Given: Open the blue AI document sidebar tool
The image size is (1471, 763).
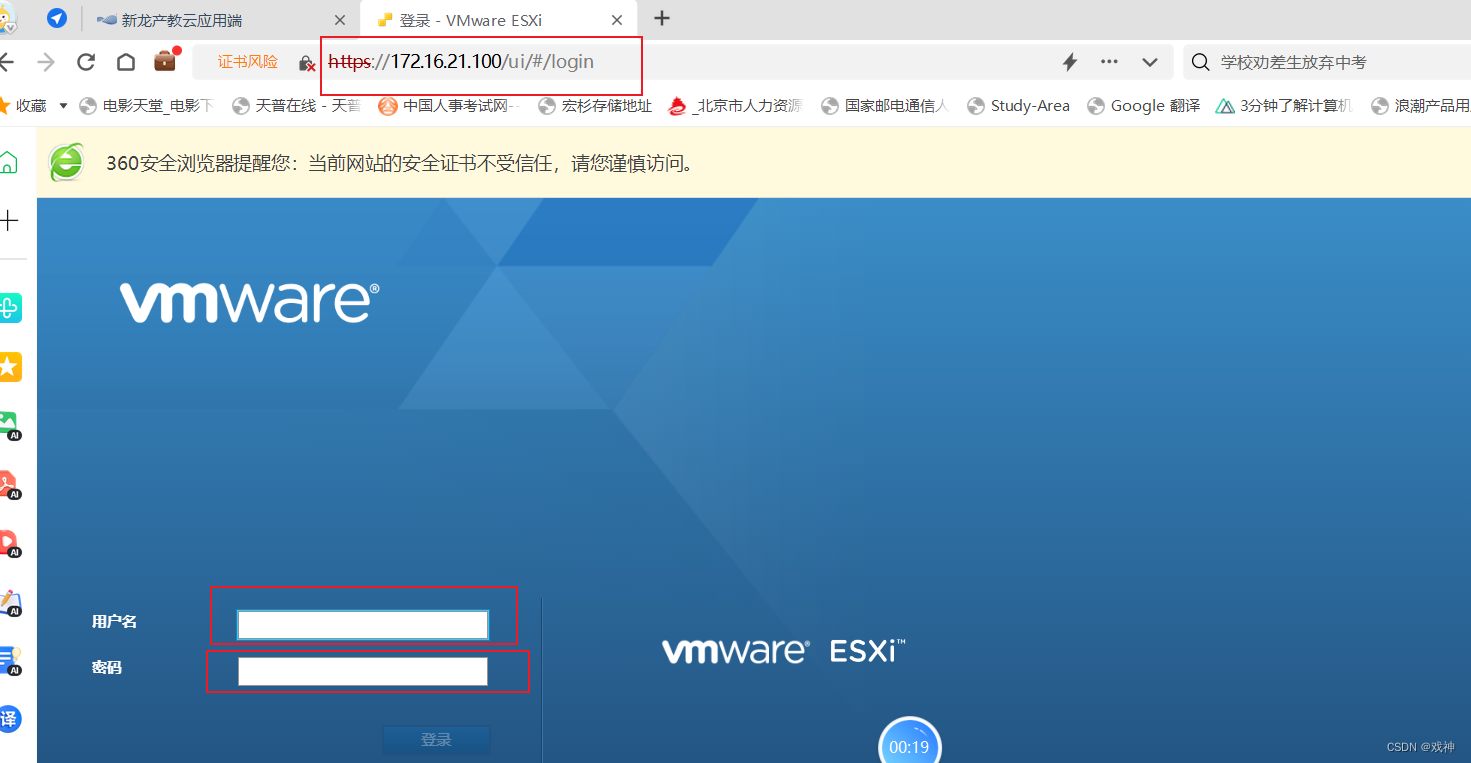Looking at the screenshot, I should pyautogui.click(x=9, y=660).
